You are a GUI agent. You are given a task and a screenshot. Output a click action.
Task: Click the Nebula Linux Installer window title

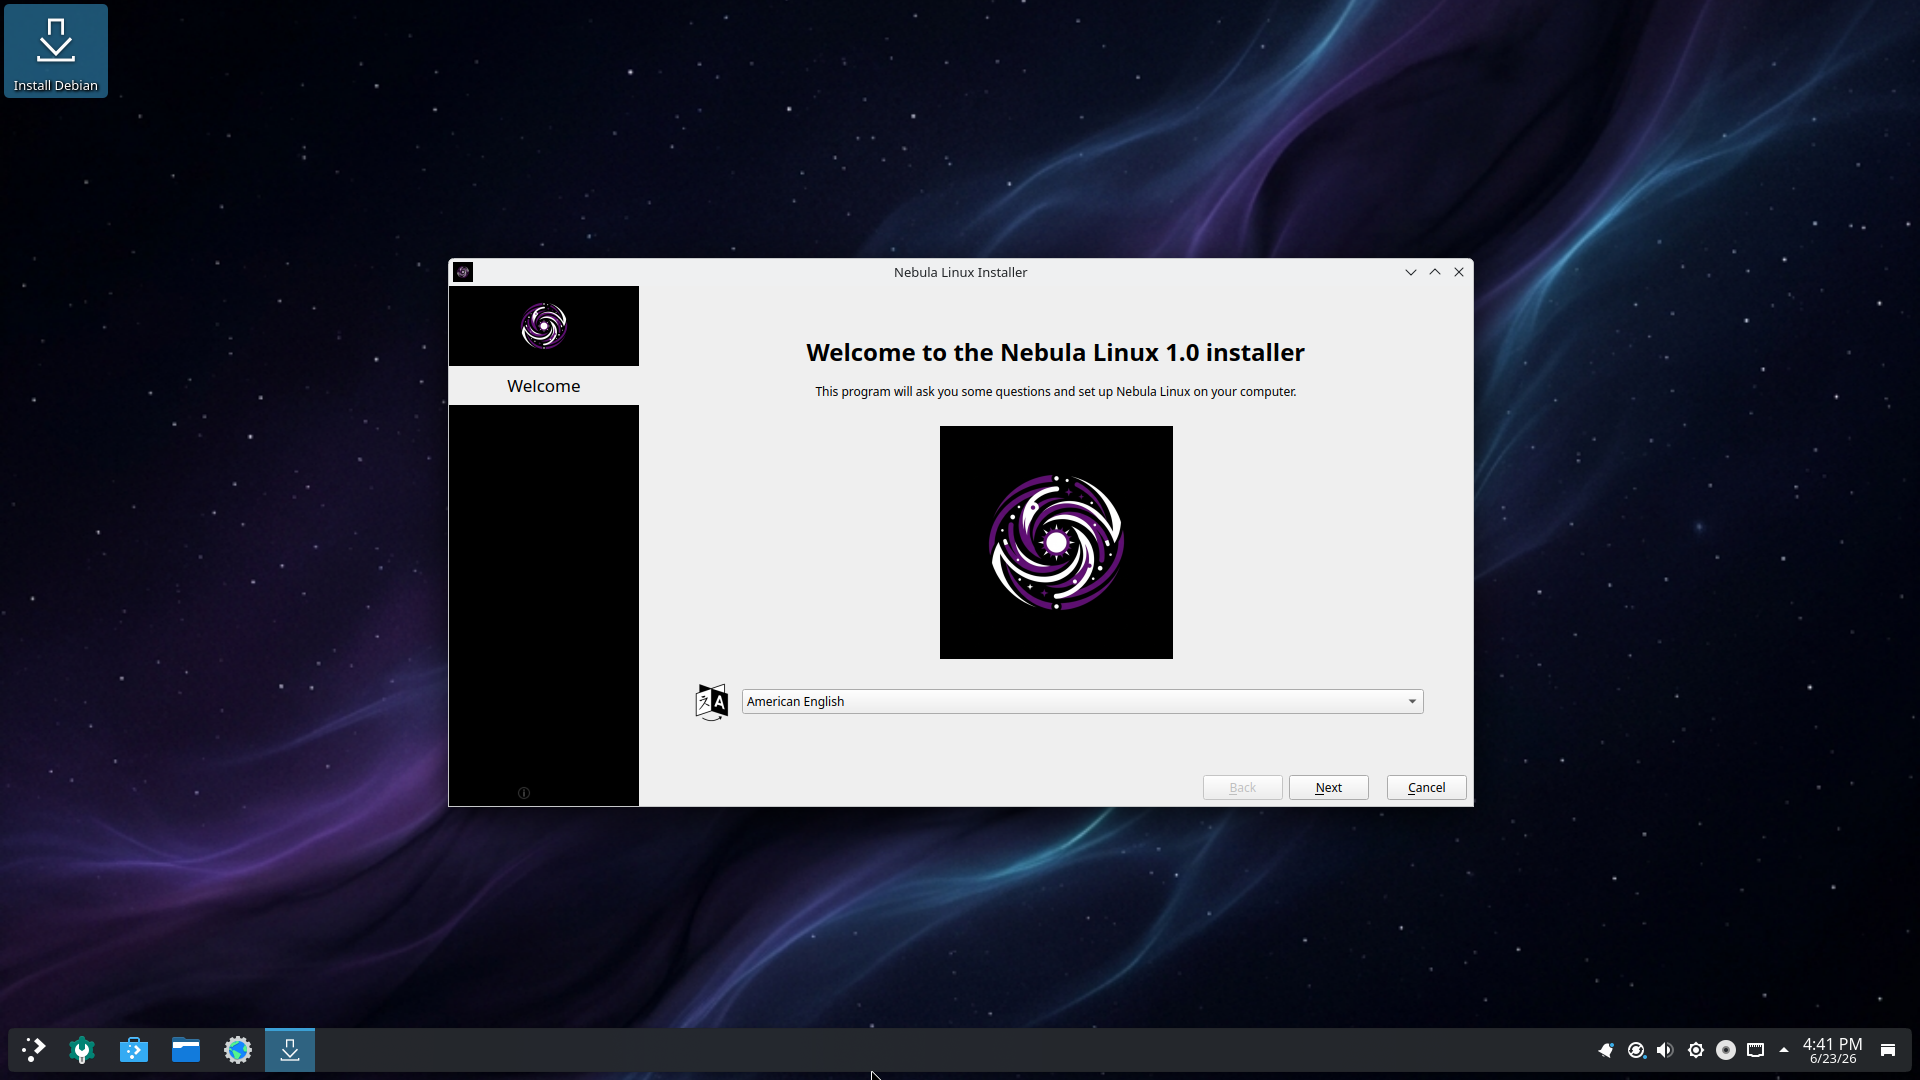tap(960, 272)
